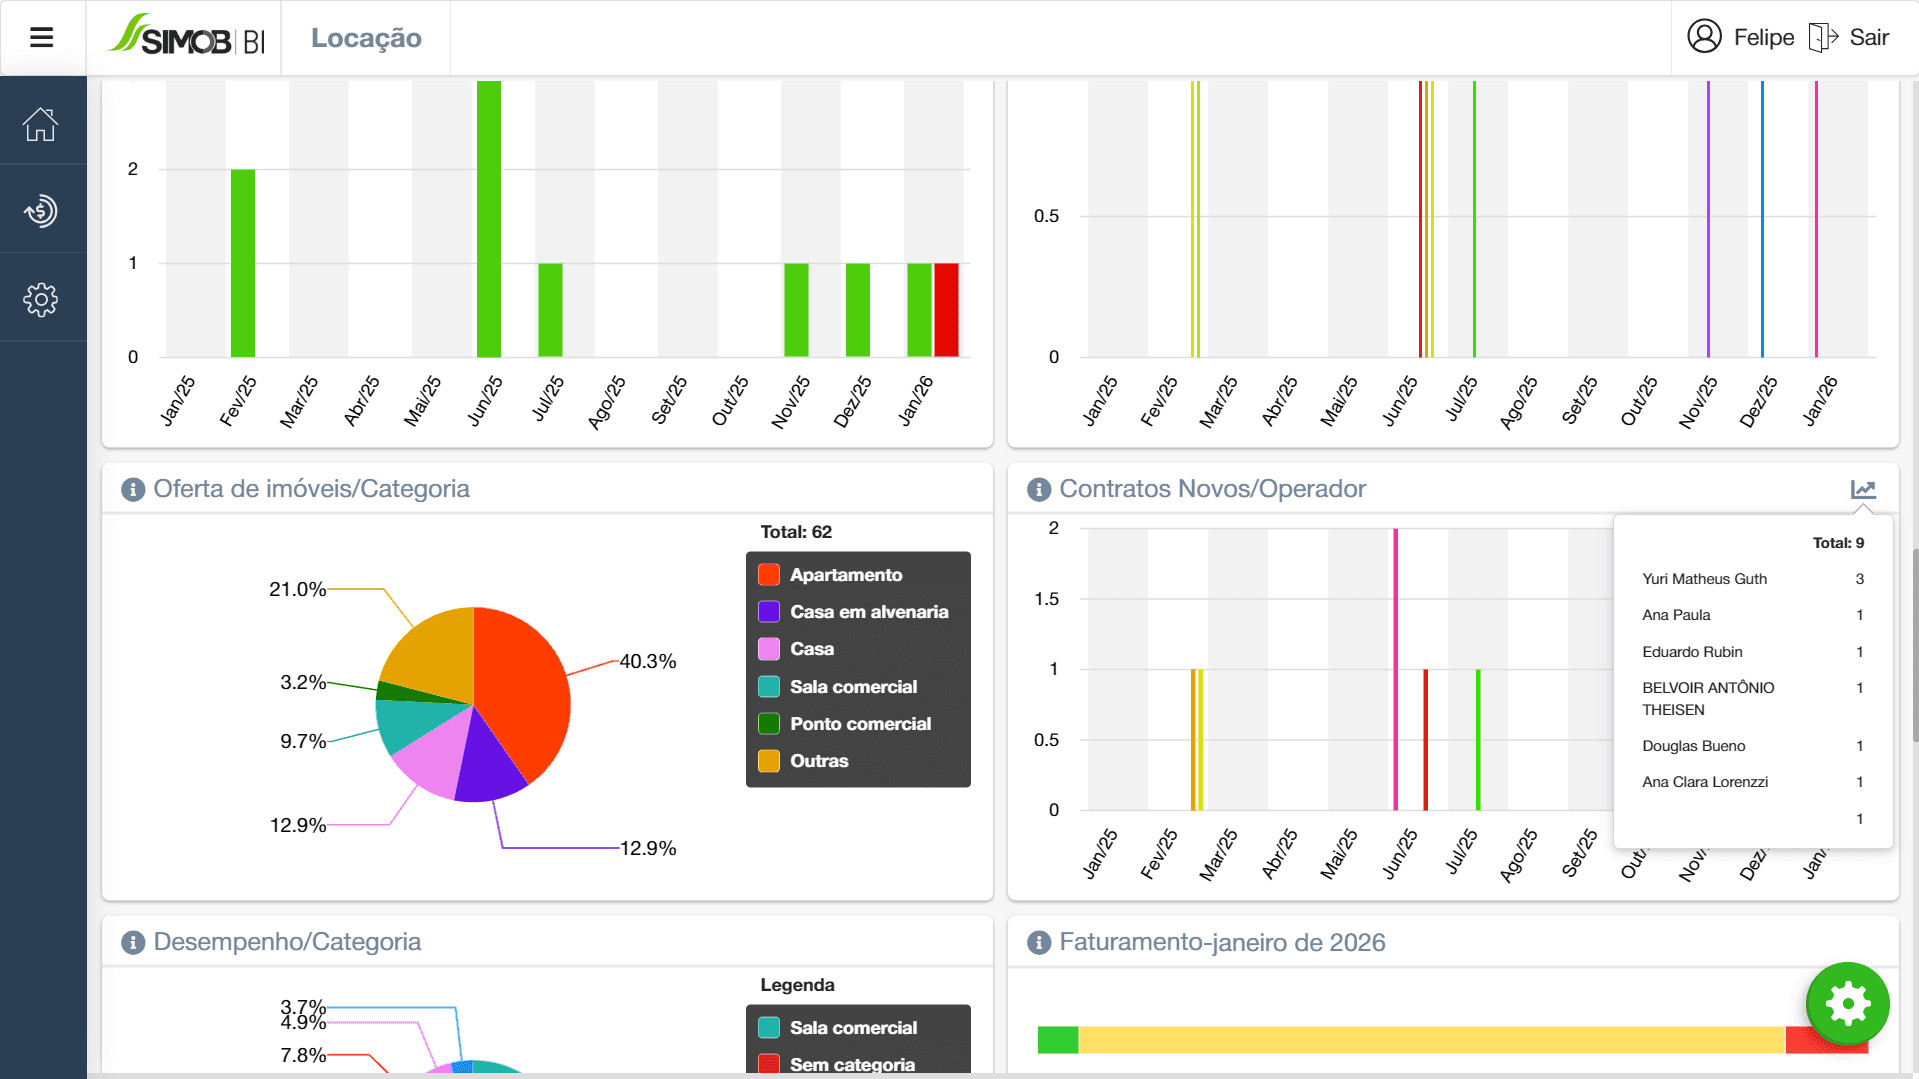The width and height of the screenshot is (1919, 1079).
Task: Toggle Ponto comercial legend entry
Action: (860, 724)
